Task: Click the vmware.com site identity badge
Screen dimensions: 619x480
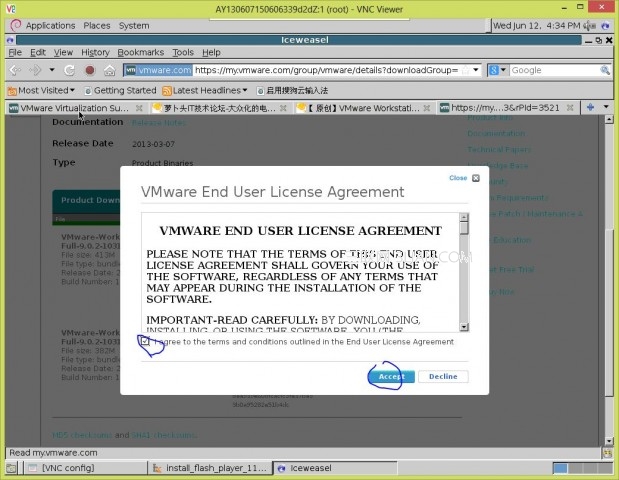Action: [157, 70]
